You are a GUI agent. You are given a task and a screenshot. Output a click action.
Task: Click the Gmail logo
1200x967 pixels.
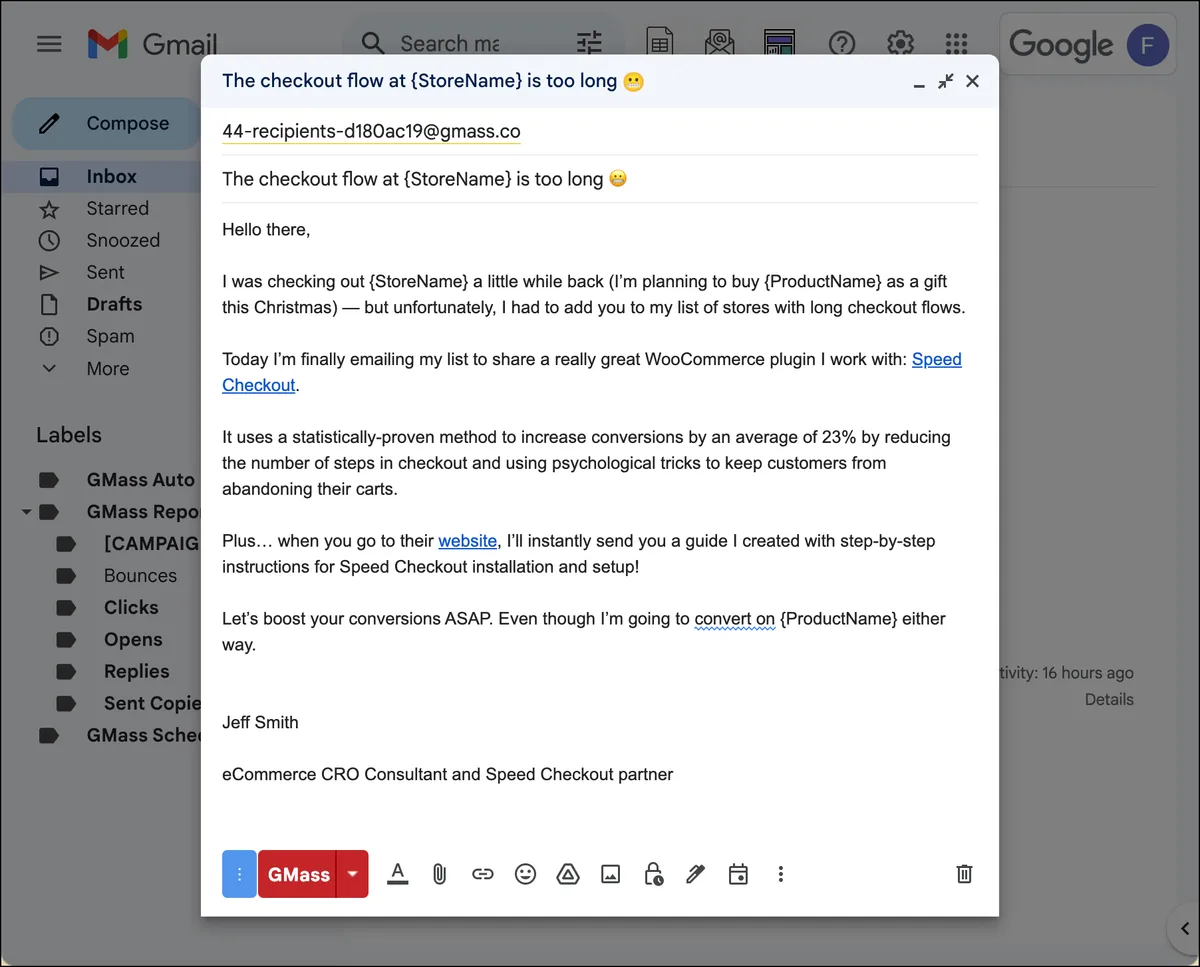click(x=152, y=44)
